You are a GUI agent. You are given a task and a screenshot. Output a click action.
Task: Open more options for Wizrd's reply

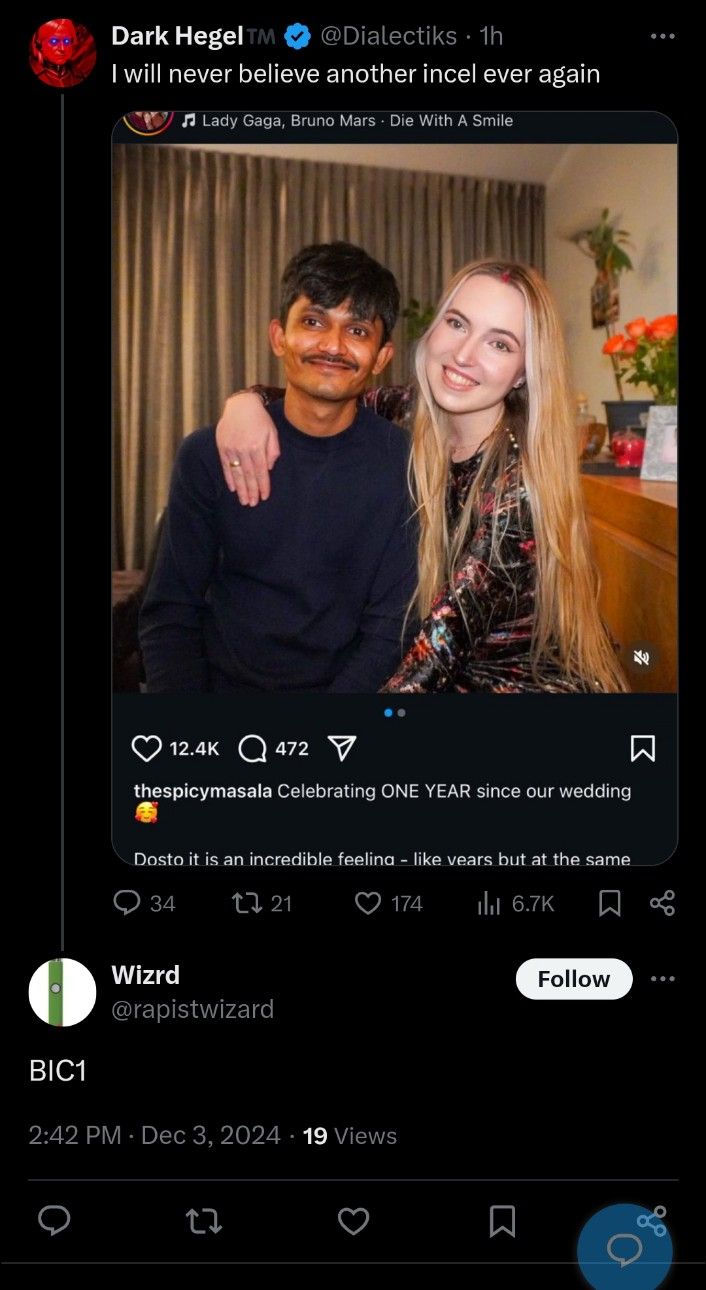662,978
